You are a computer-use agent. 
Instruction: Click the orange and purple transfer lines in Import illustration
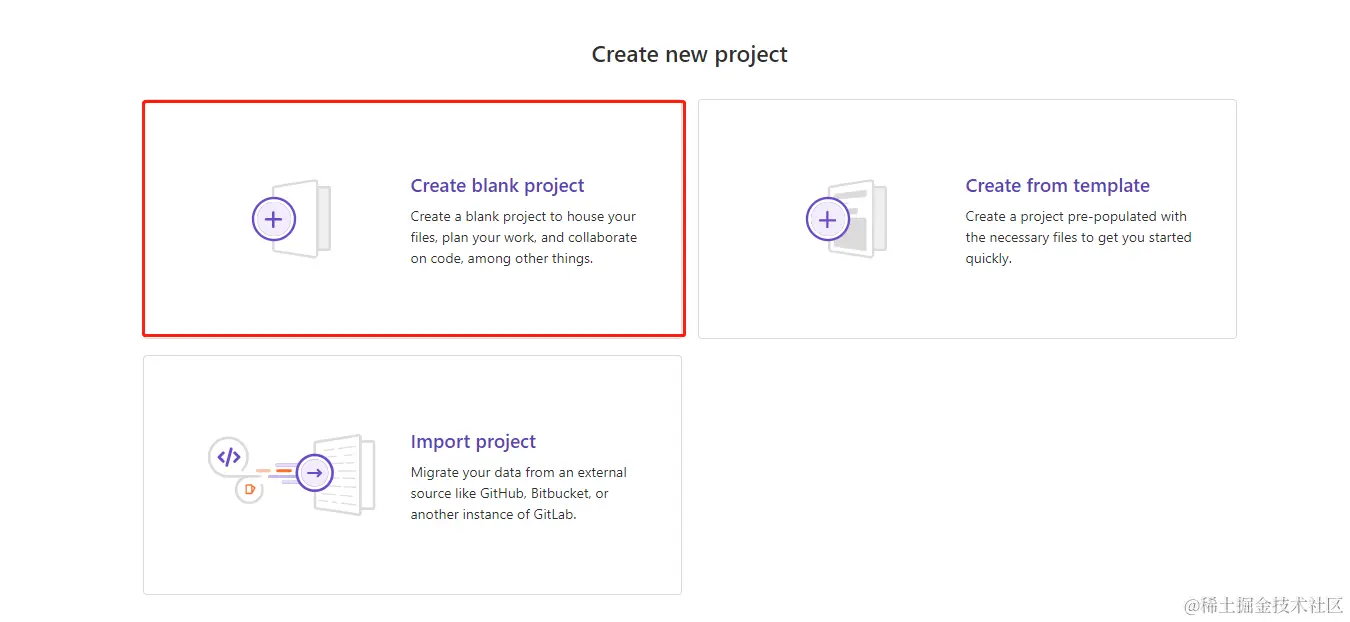click(277, 472)
